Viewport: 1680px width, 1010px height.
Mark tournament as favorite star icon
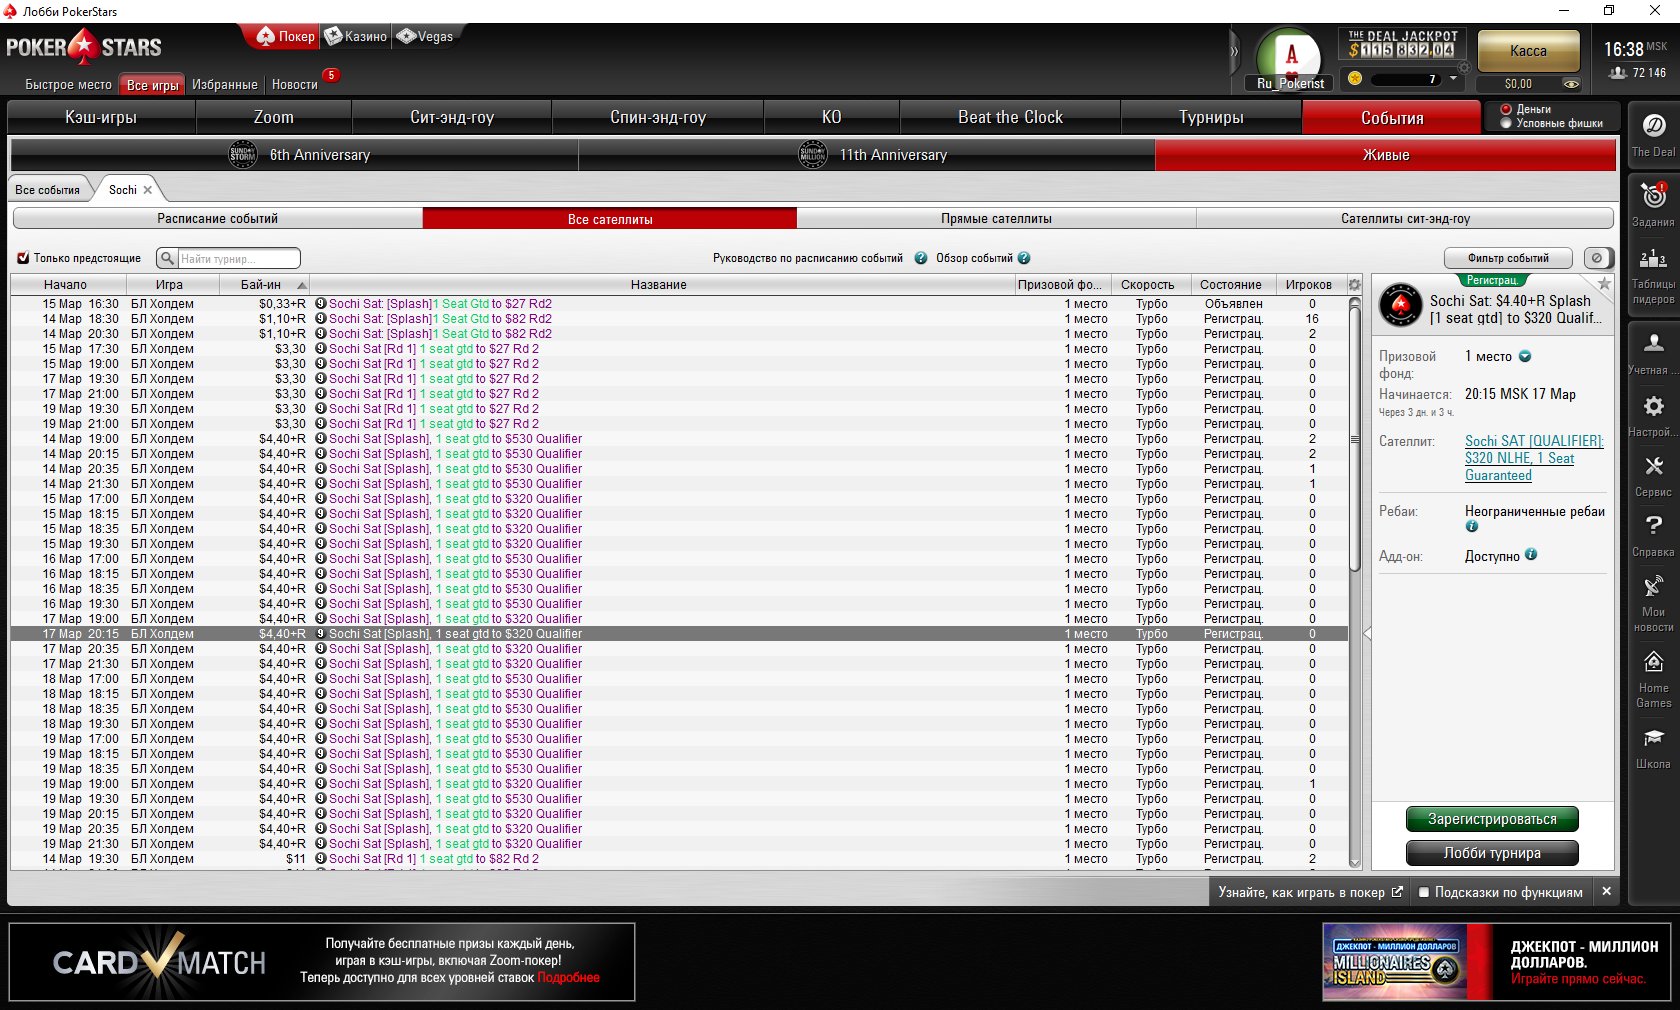(x=1604, y=284)
